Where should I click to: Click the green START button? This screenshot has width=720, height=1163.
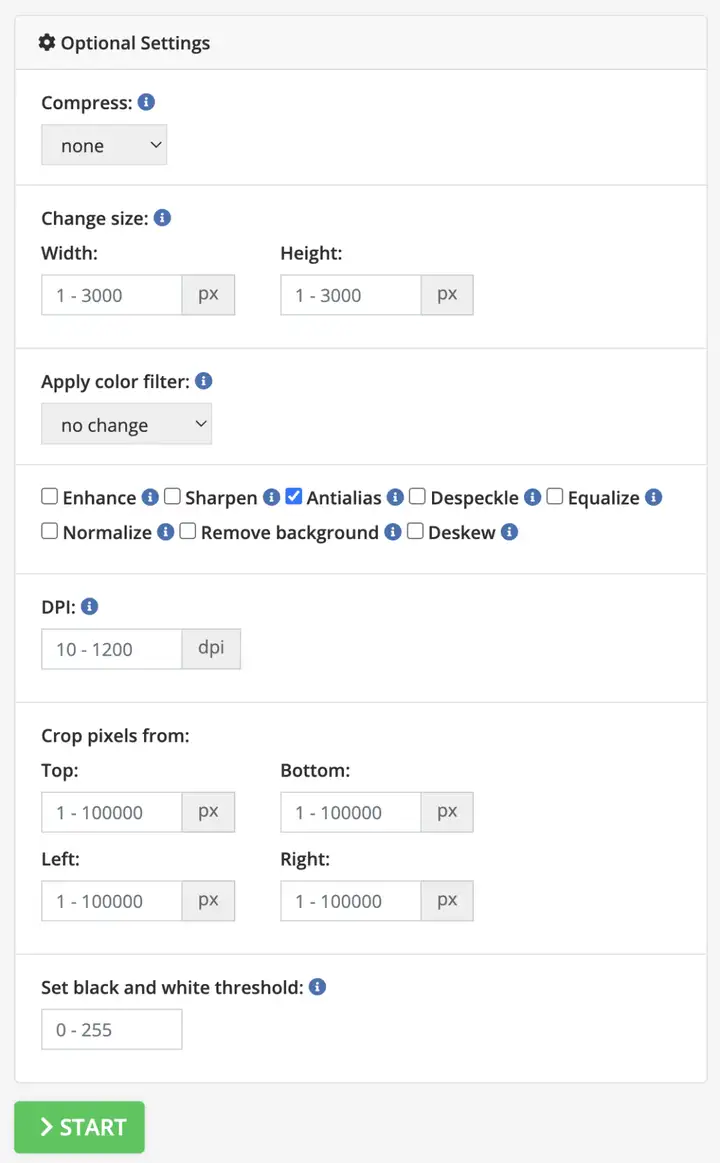click(79, 1127)
